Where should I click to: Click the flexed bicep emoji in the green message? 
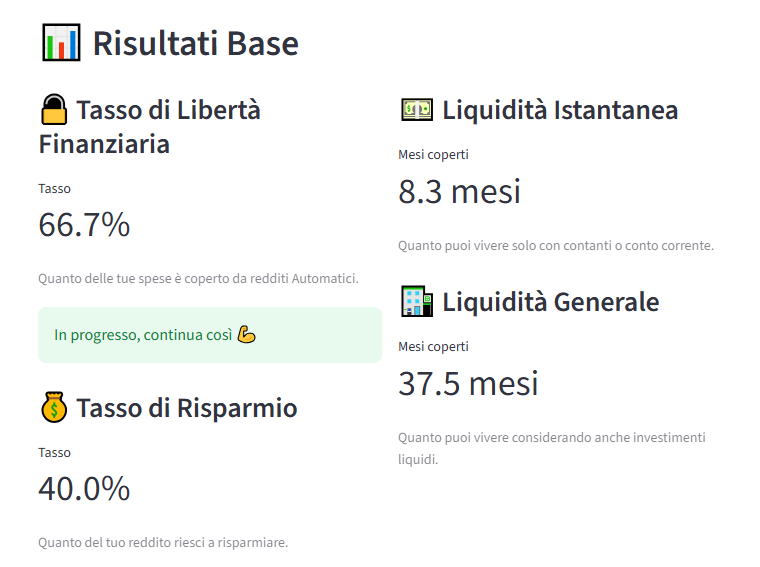pyautogui.click(x=247, y=335)
